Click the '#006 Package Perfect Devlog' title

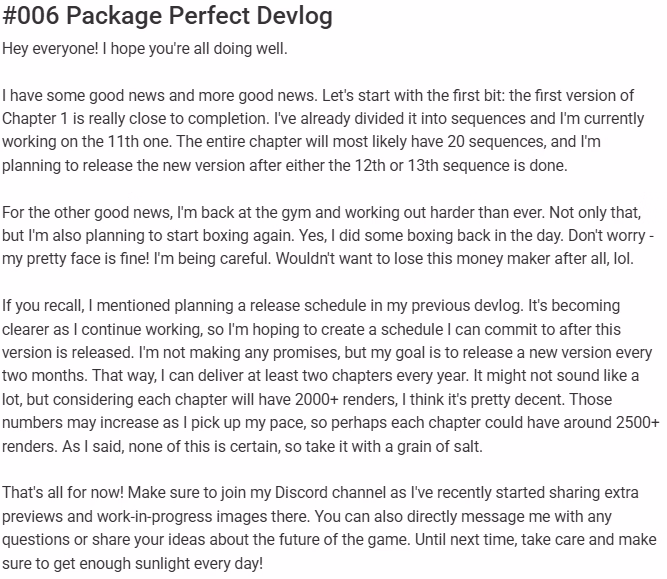(167, 16)
